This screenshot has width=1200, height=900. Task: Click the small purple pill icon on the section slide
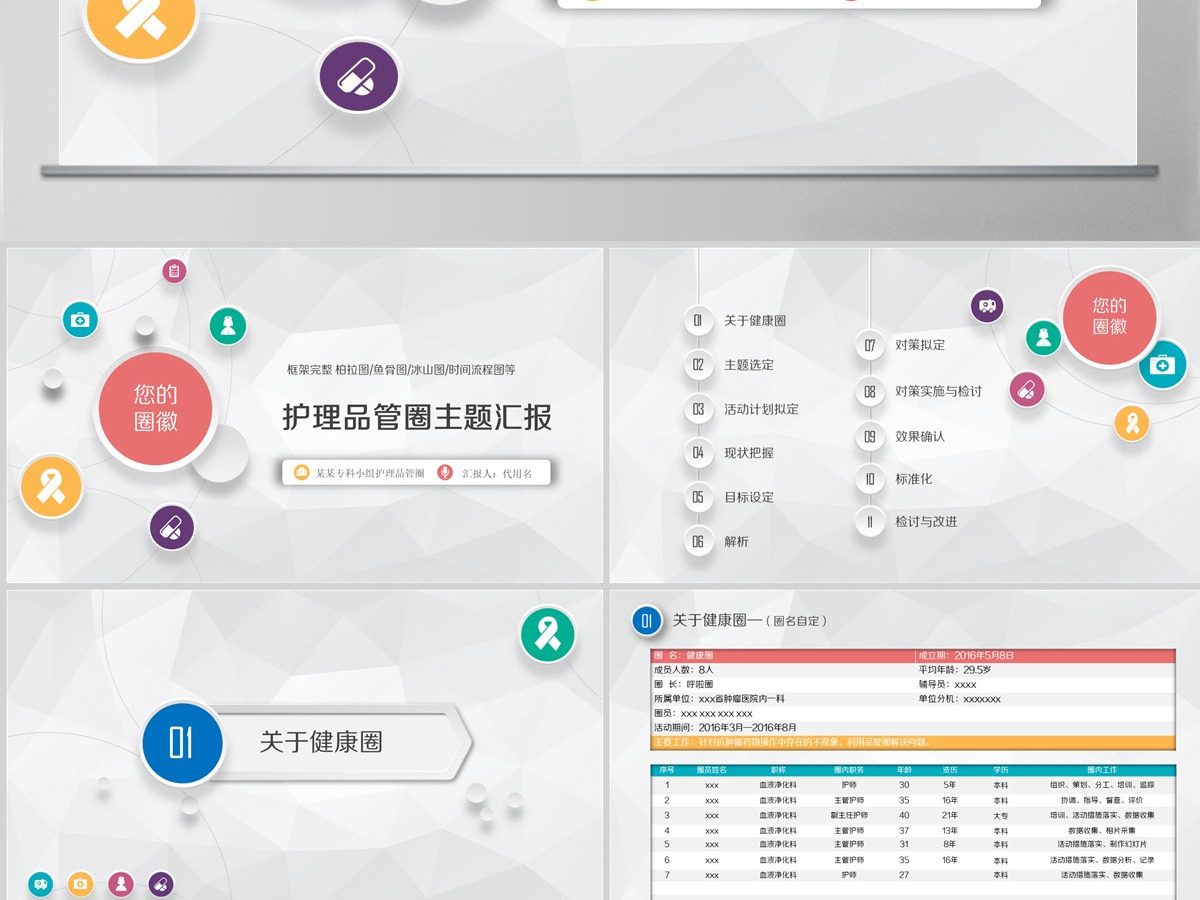pyautogui.click(x=161, y=883)
